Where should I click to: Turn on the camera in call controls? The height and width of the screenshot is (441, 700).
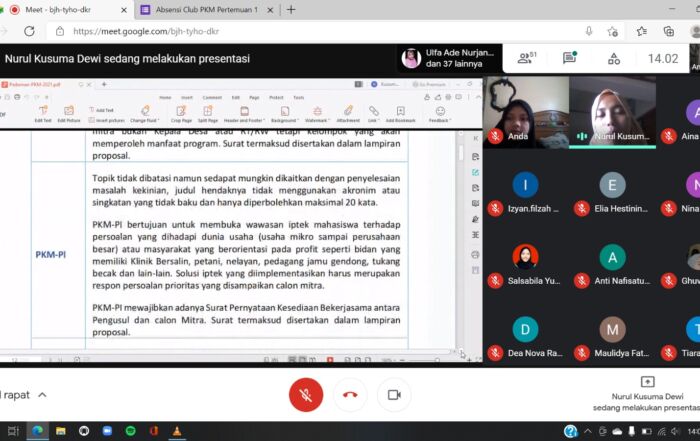(394, 395)
